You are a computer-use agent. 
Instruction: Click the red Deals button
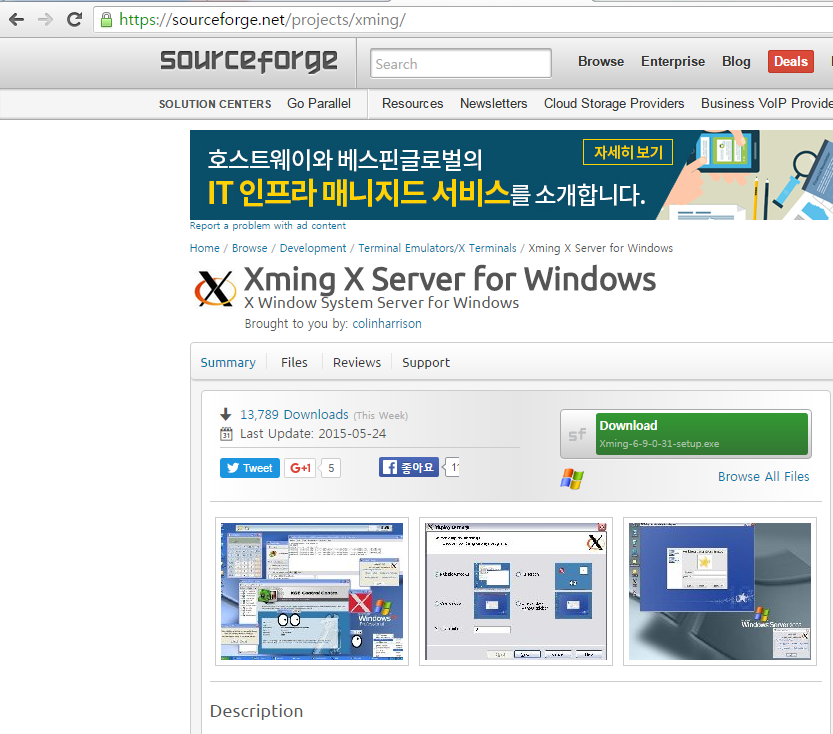pyautogui.click(x=790, y=61)
